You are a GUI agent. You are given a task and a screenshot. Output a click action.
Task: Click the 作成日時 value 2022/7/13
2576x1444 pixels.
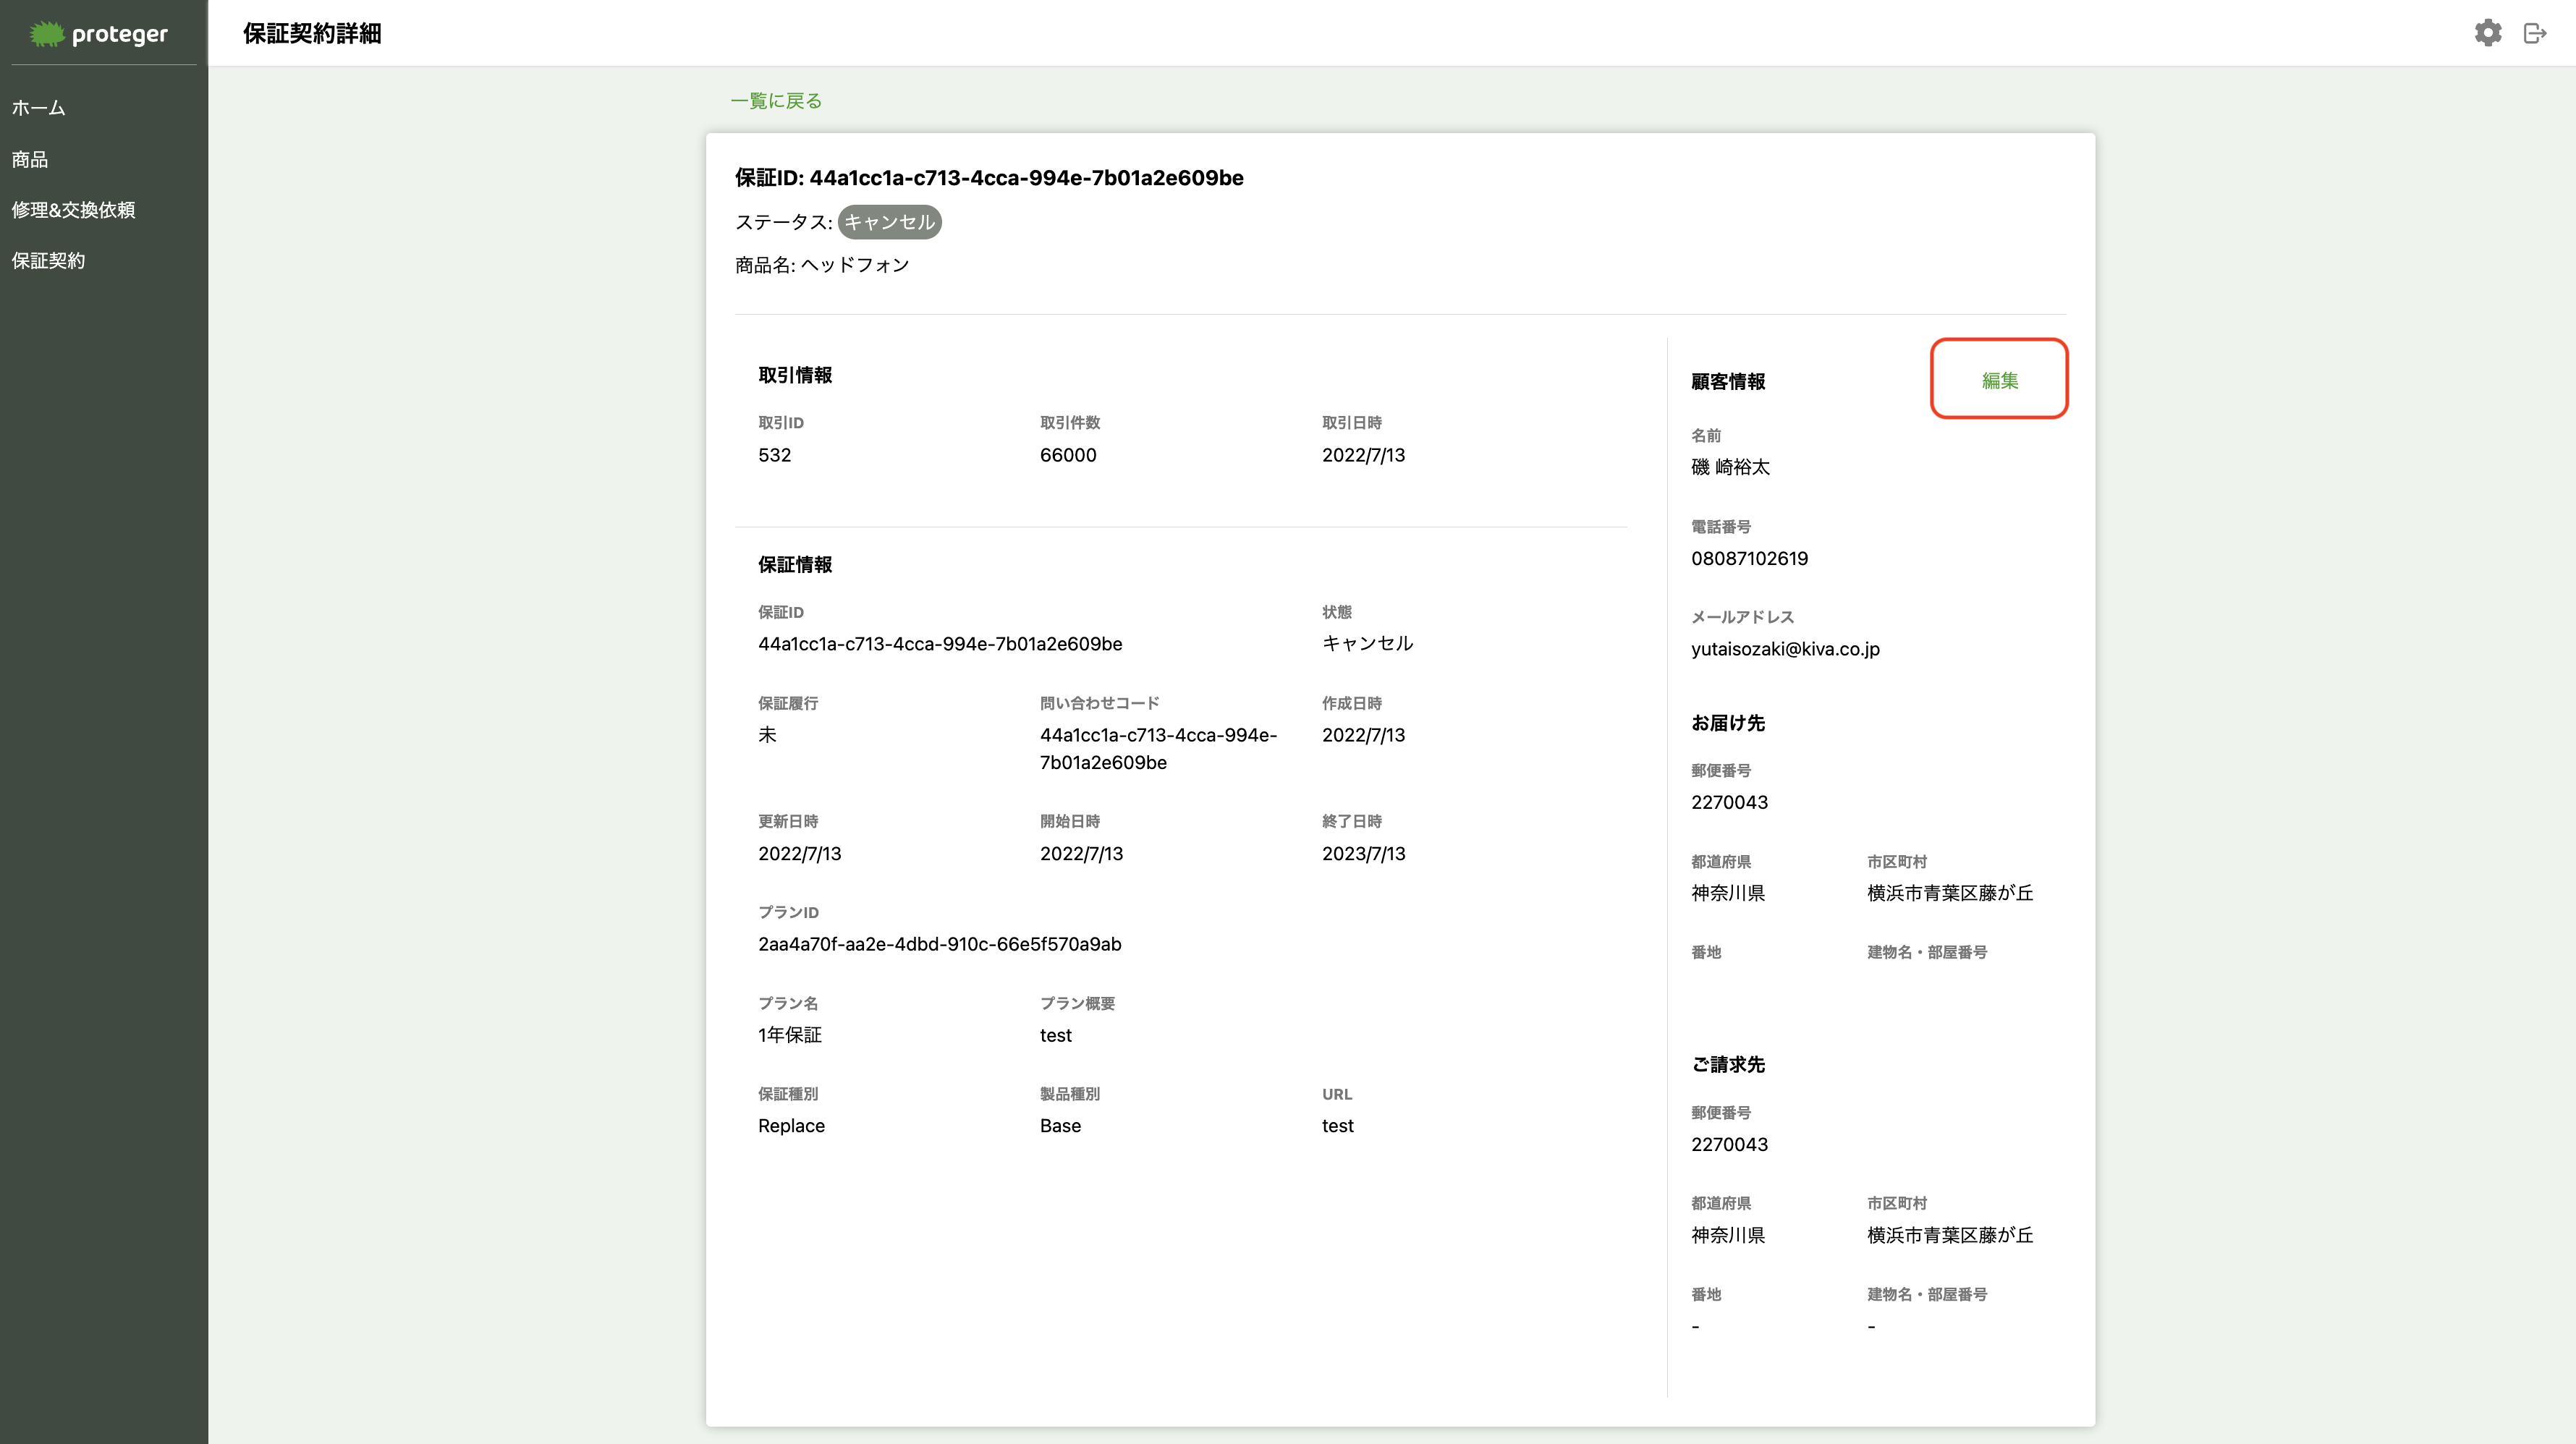pos(1364,735)
